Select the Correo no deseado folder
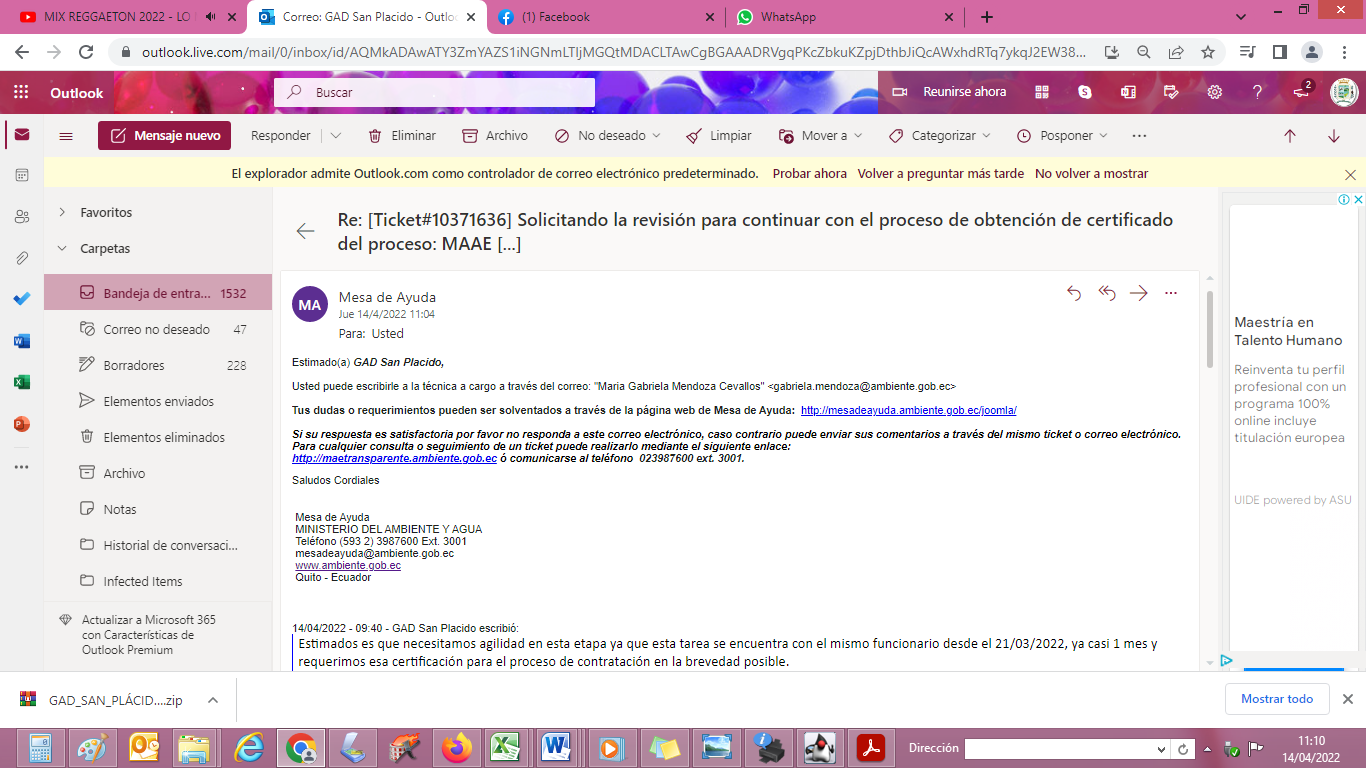The width and height of the screenshot is (1366, 768). pyautogui.click(x=156, y=329)
